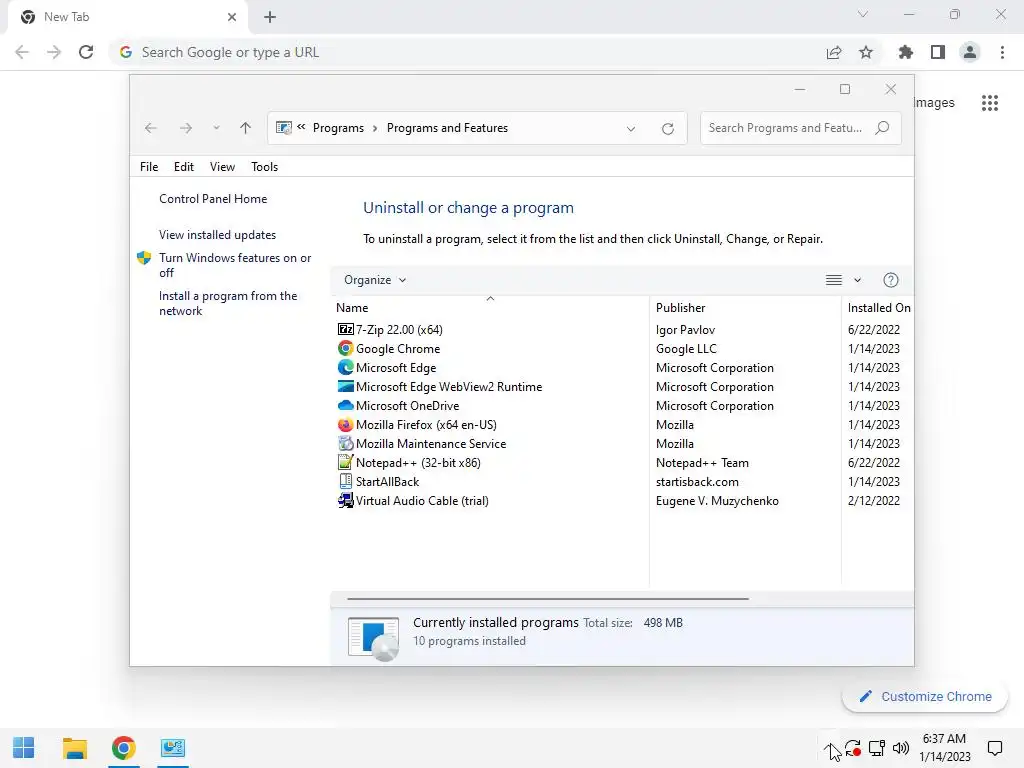The height and width of the screenshot is (768, 1024).
Task: Open the File menu
Action: click(149, 167)
